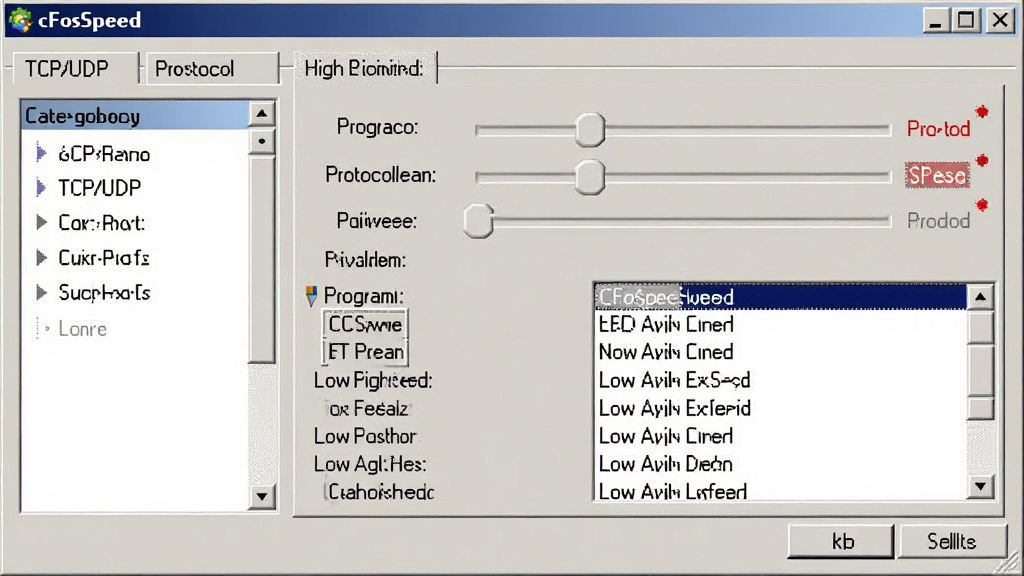Click the CCSwne button

point(365,324)
